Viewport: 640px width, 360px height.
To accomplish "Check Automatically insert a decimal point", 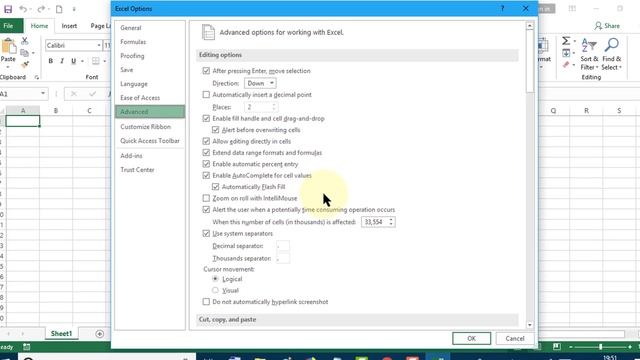I will (x=206, y=94).
